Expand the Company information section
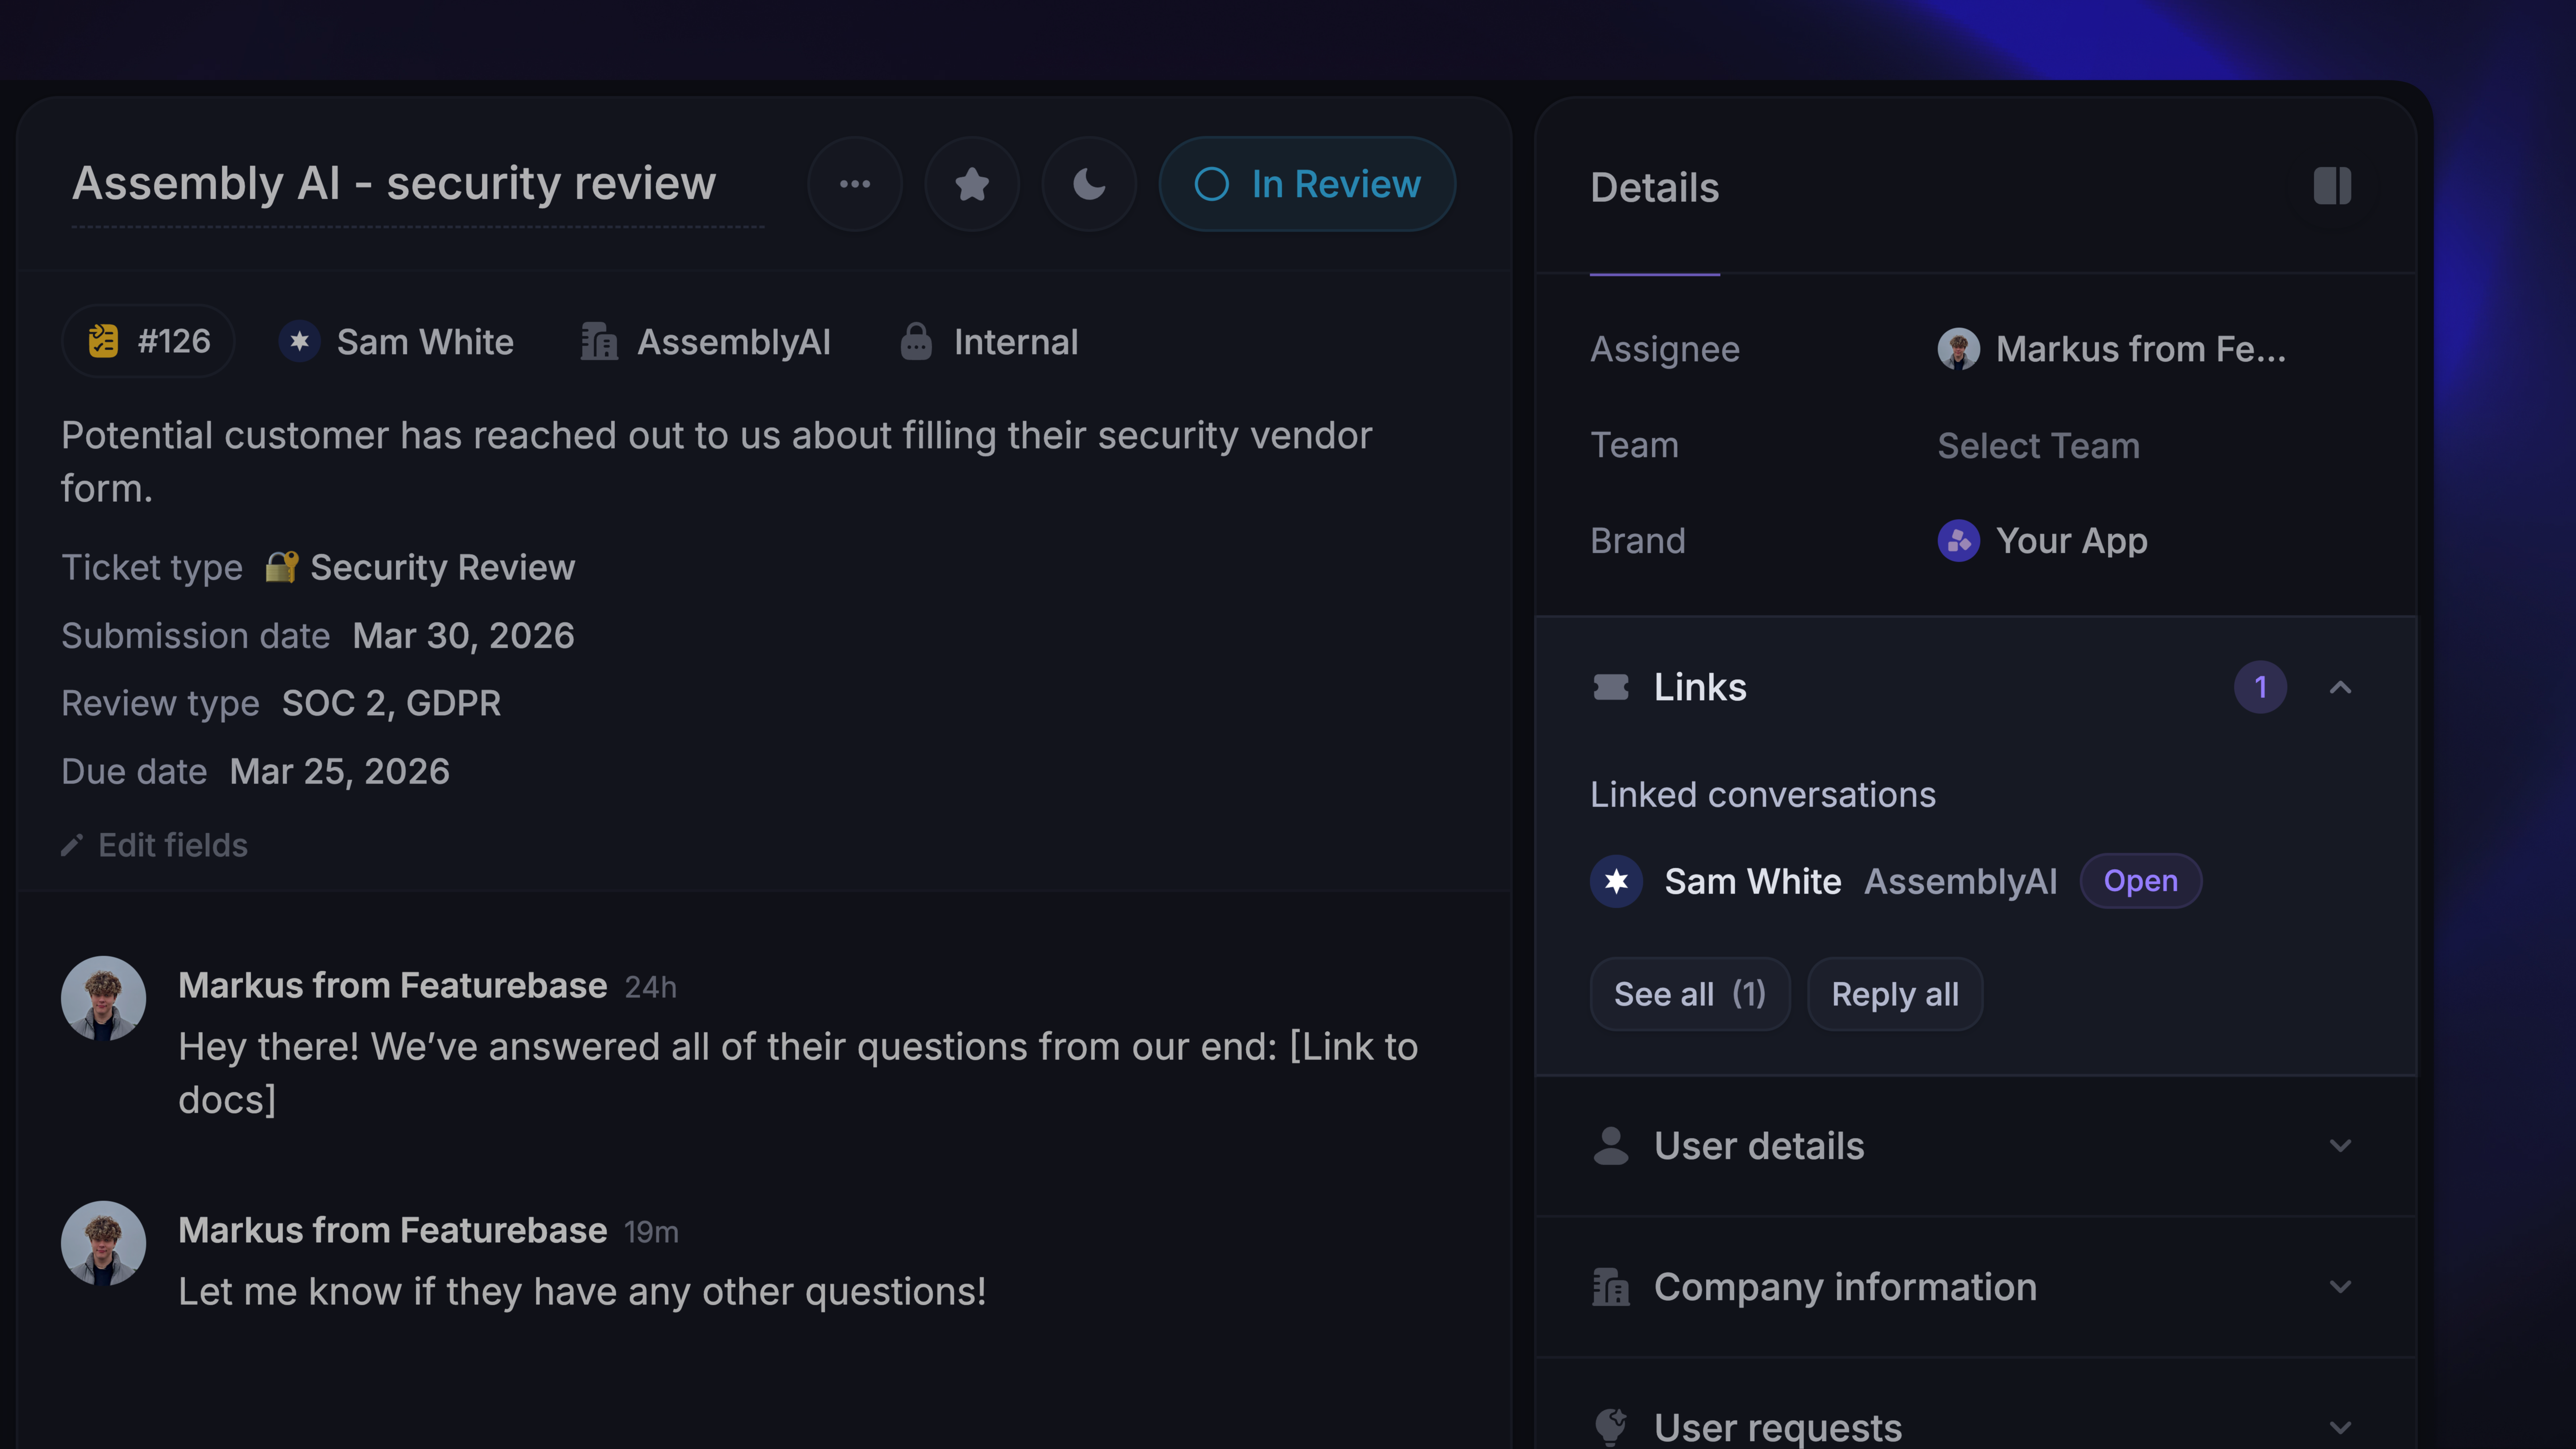2576x1449 pixels. (x=1976, y=1287)
